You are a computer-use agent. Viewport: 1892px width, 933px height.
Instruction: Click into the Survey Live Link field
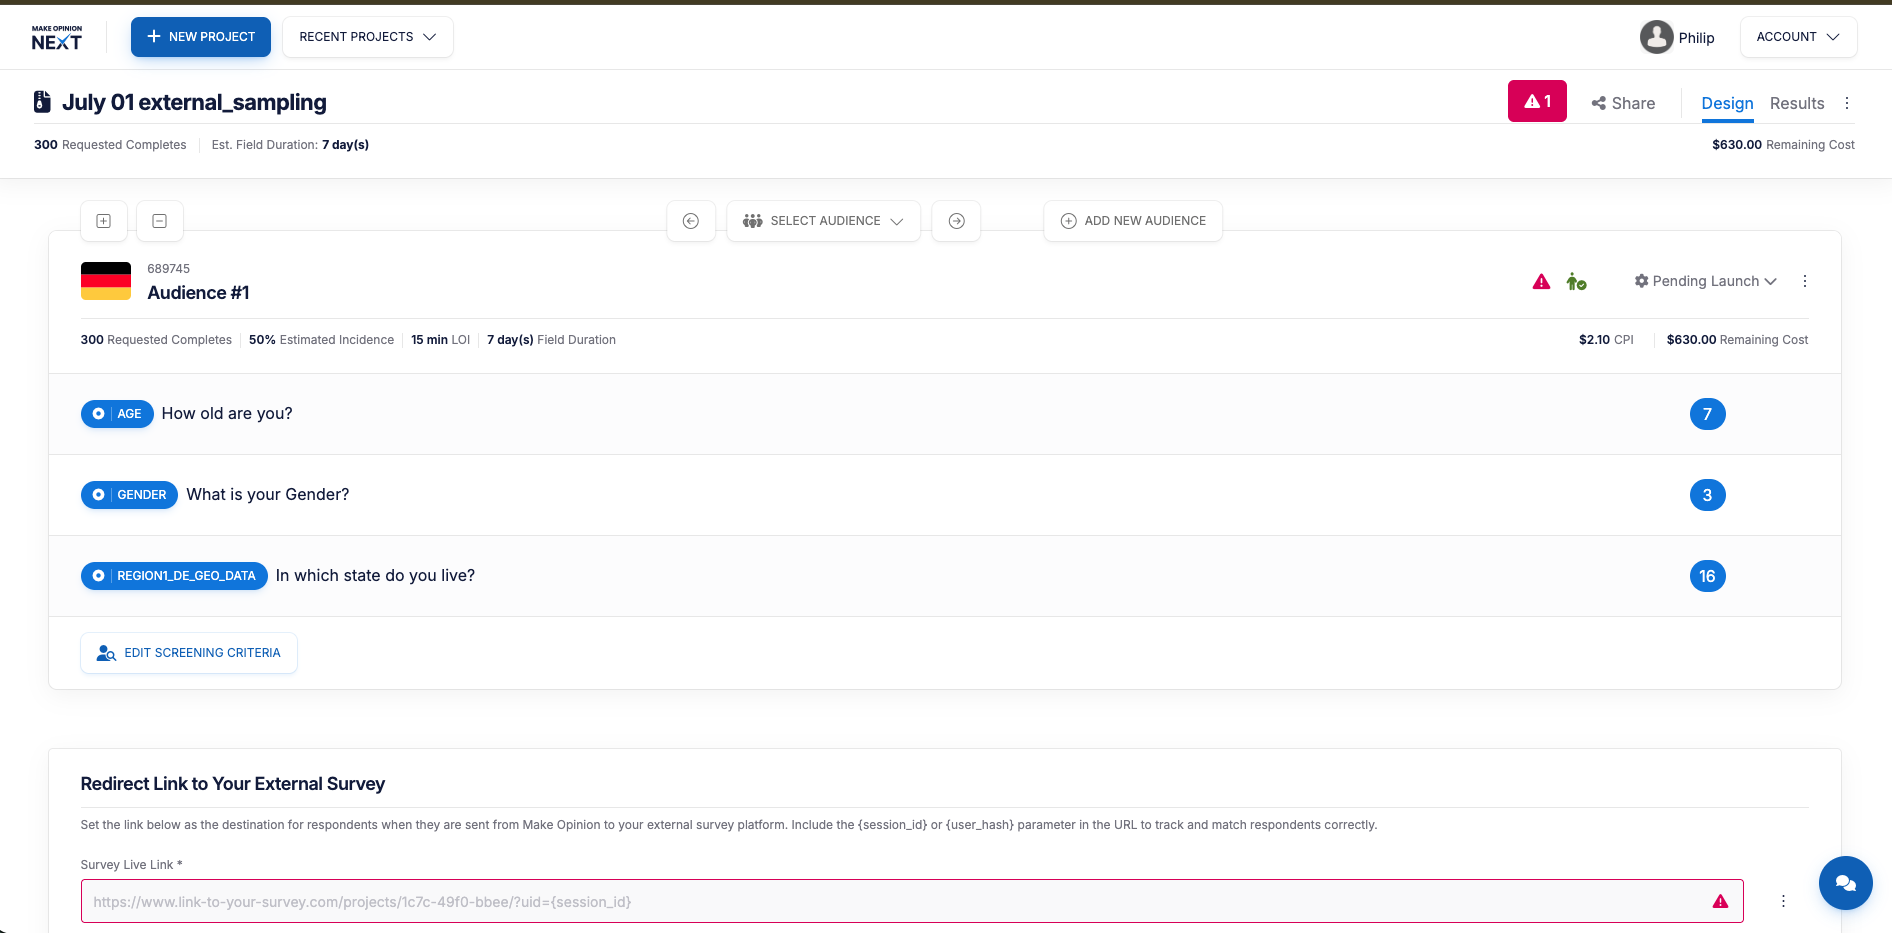(912, 901)
